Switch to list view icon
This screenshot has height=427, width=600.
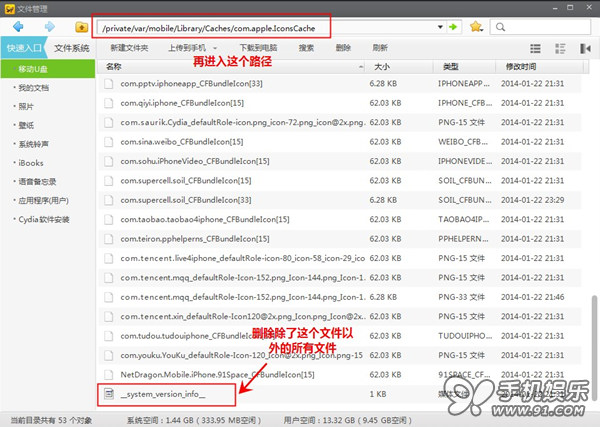coord(535,48)
